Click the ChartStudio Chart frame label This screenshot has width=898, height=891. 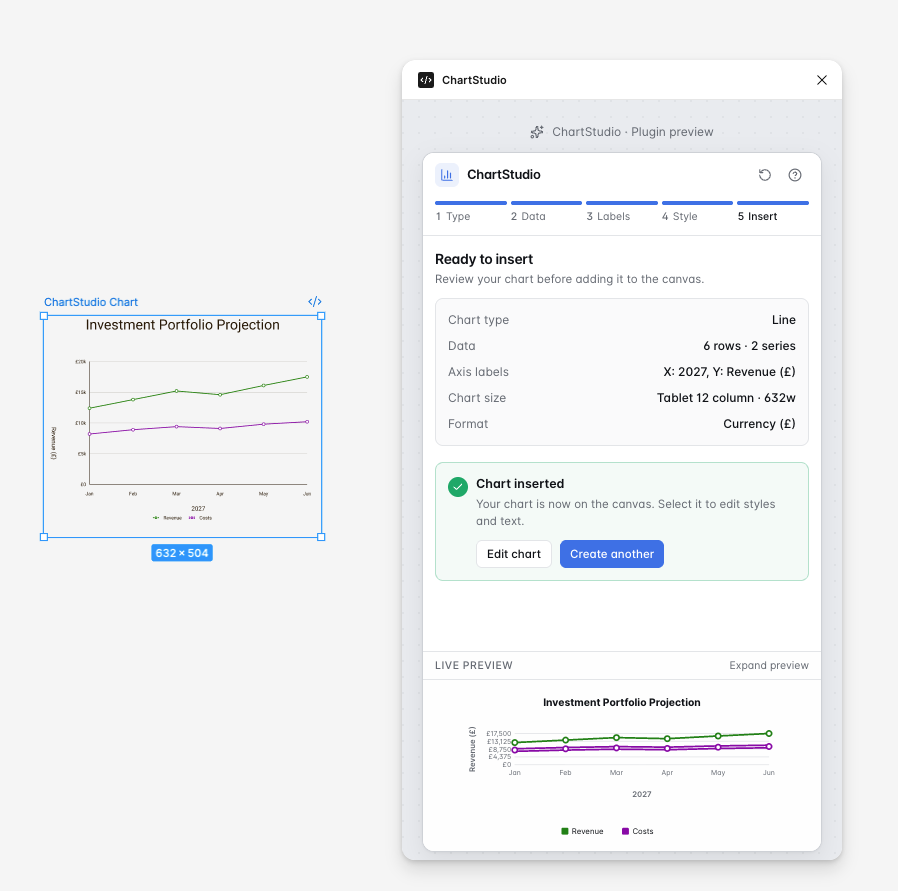point(91,302)
